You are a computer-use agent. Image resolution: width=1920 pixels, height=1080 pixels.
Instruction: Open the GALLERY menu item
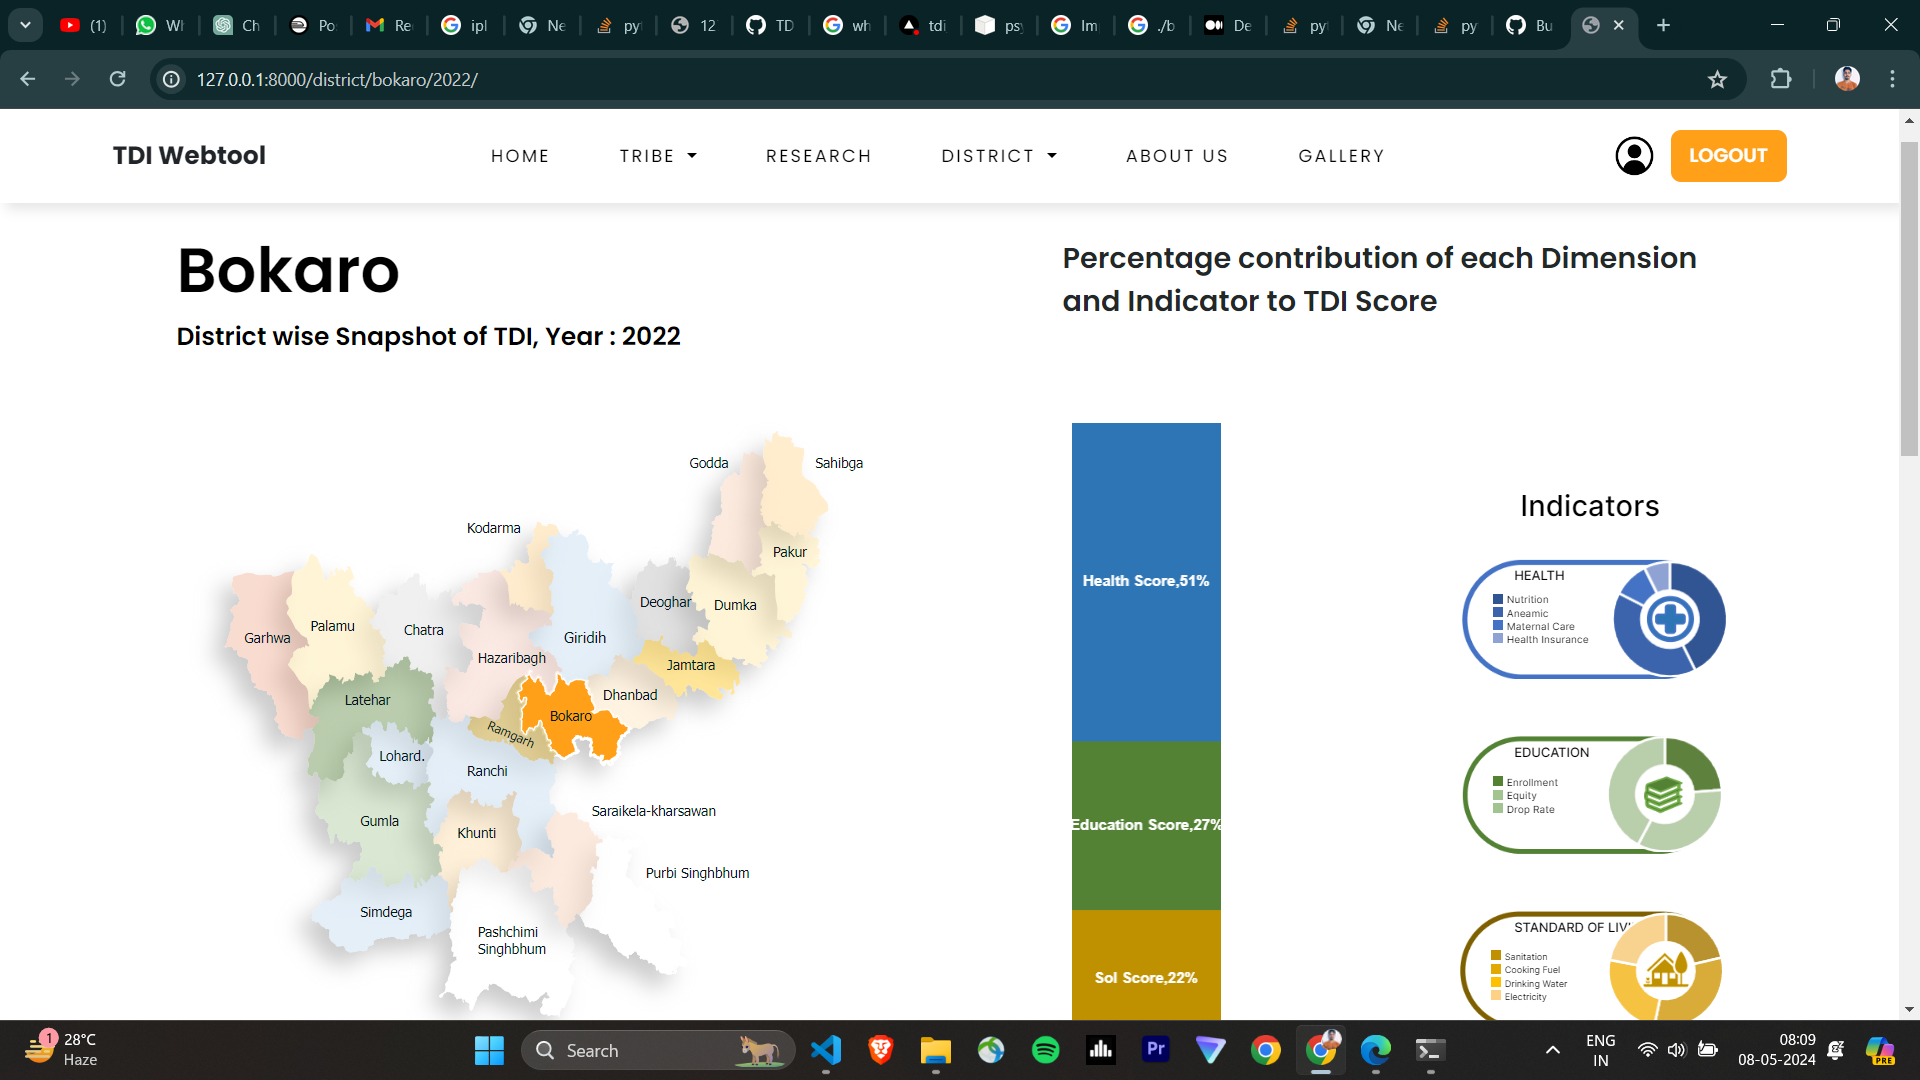click(x=1341, y=156)
